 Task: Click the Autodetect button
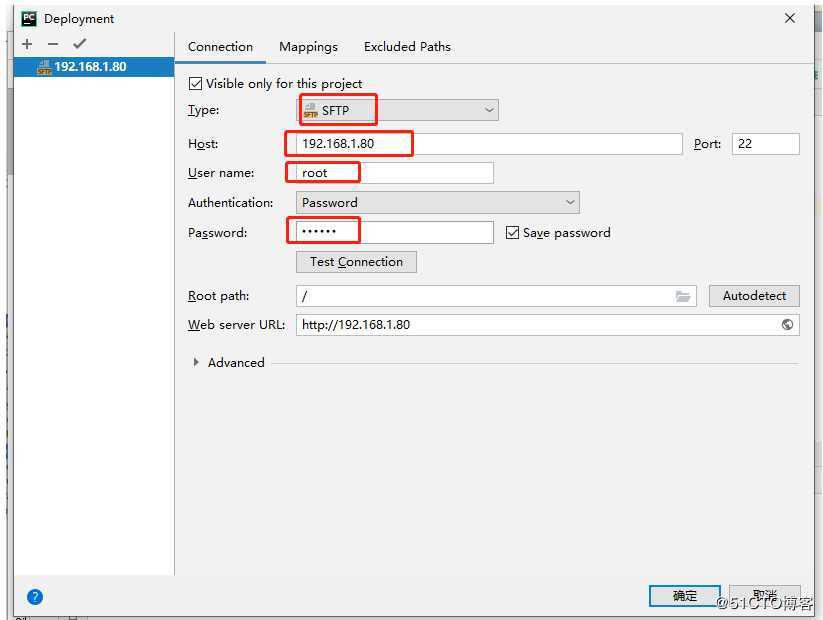[754, 296]
